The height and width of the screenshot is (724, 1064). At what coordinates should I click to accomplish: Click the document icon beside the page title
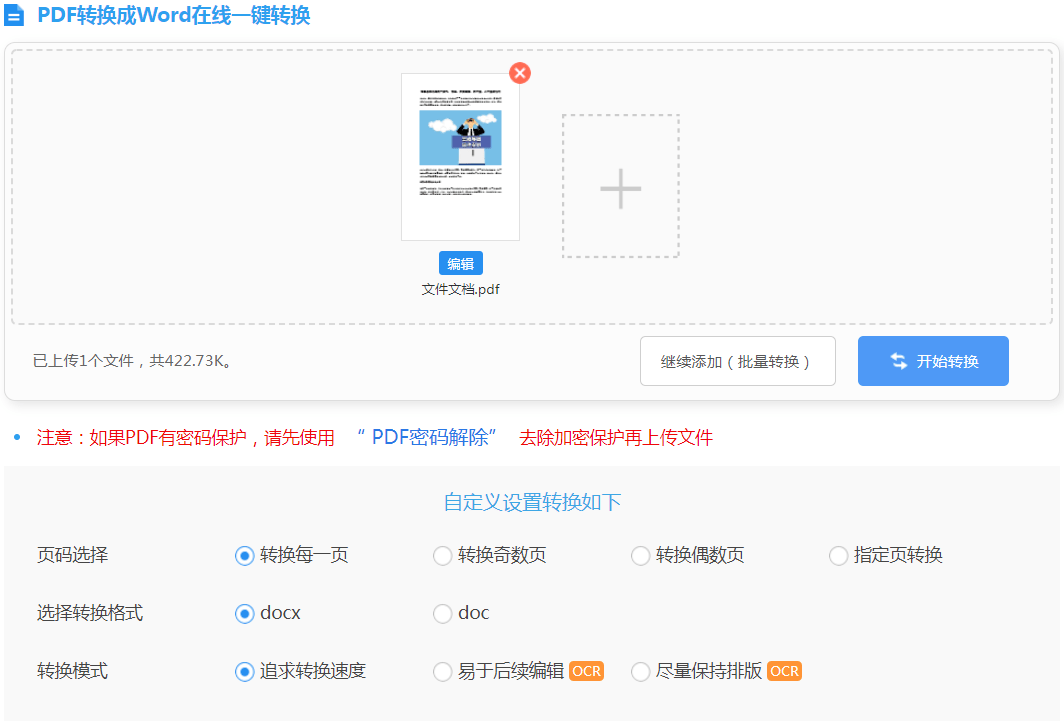14,15
